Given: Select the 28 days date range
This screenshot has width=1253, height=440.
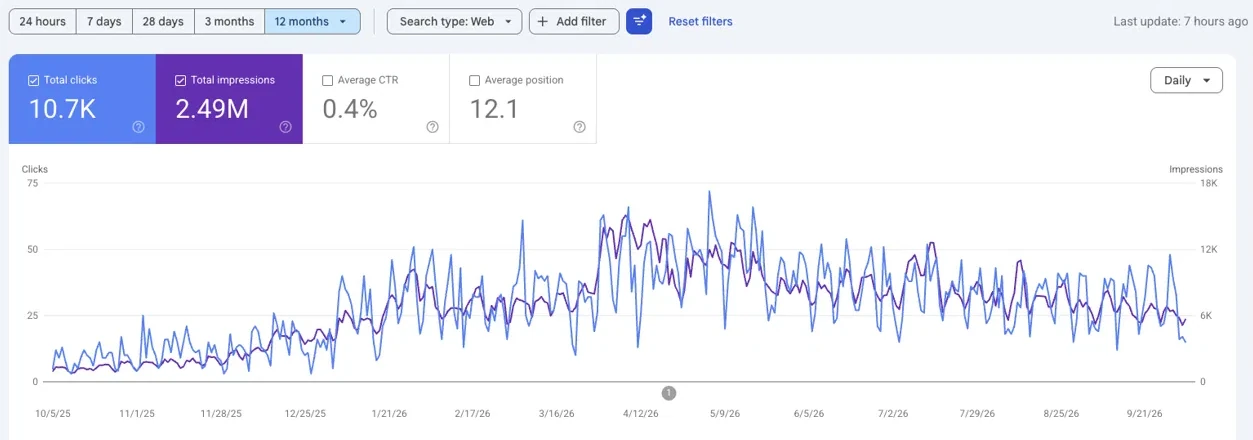Looking at the screenshot, I should coord(163,21).
